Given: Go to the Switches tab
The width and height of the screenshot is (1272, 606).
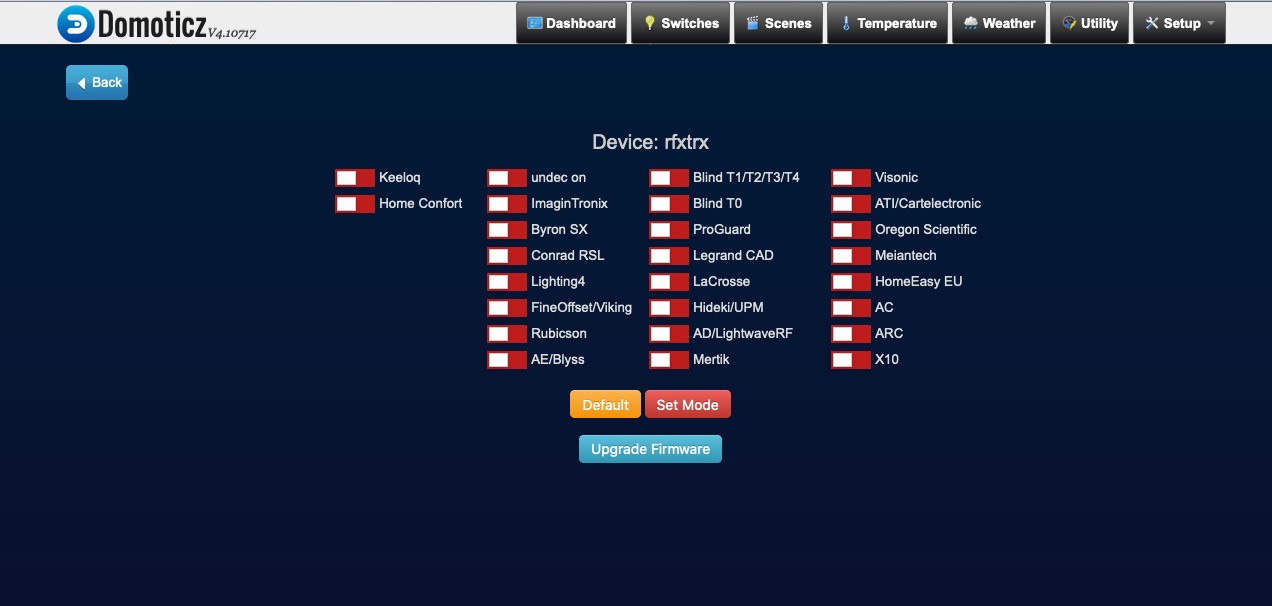Looking at the screenshot, I should [680, 23].
